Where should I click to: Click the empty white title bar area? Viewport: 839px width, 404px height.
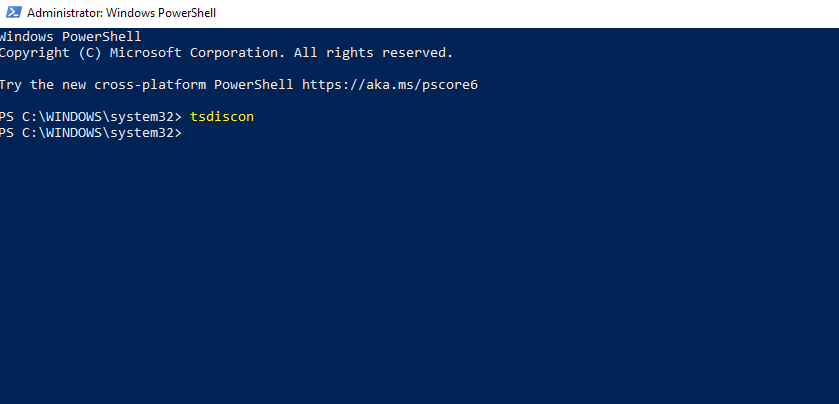coord(527,13)
